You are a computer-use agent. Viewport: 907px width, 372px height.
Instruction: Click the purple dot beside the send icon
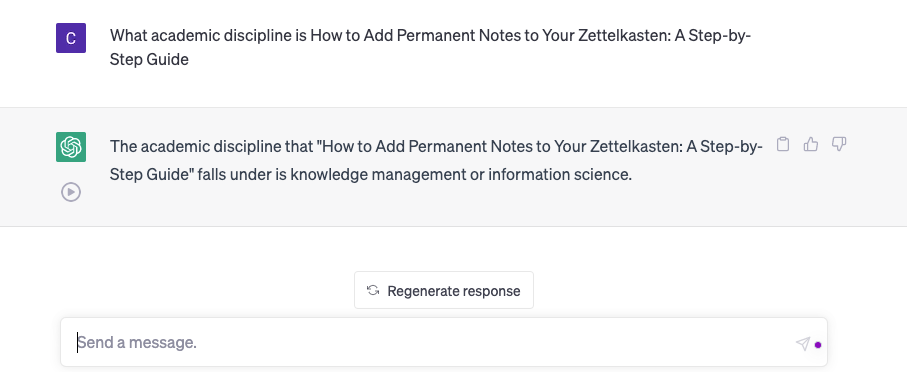[x=818, y=345]
